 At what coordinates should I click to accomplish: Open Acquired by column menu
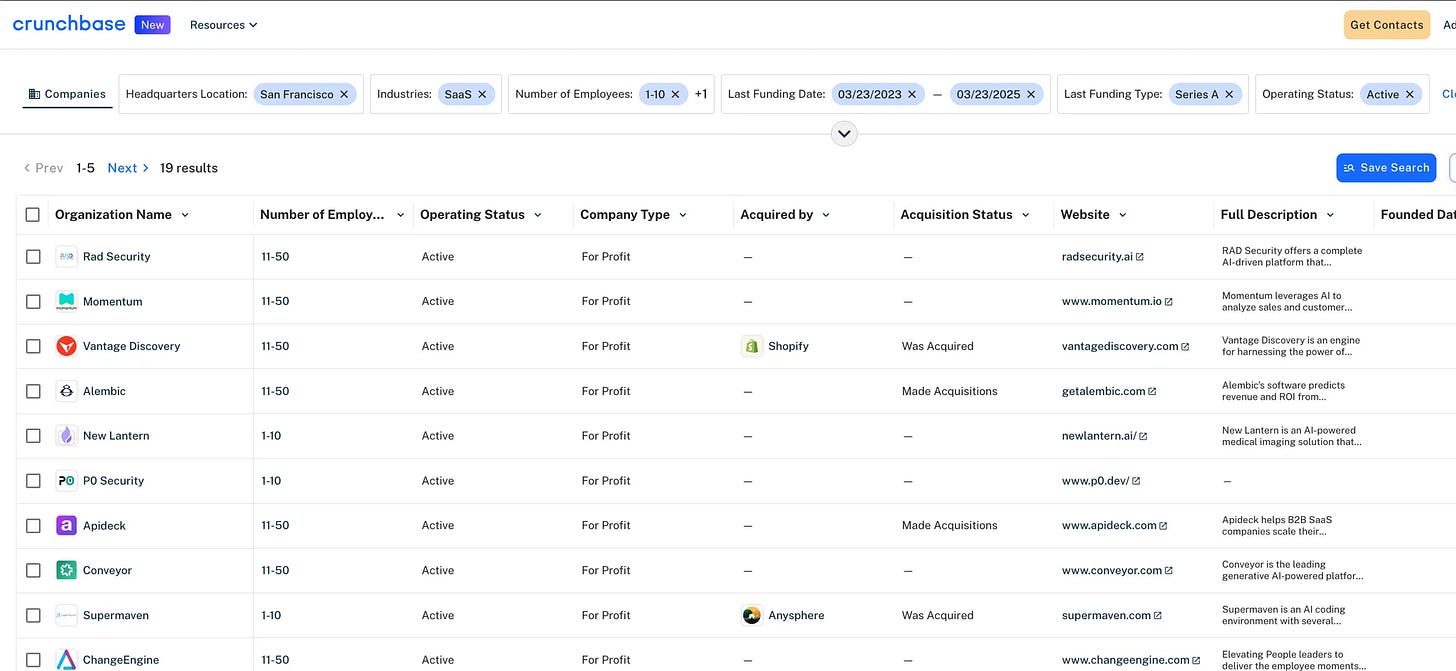click(826, 215)
